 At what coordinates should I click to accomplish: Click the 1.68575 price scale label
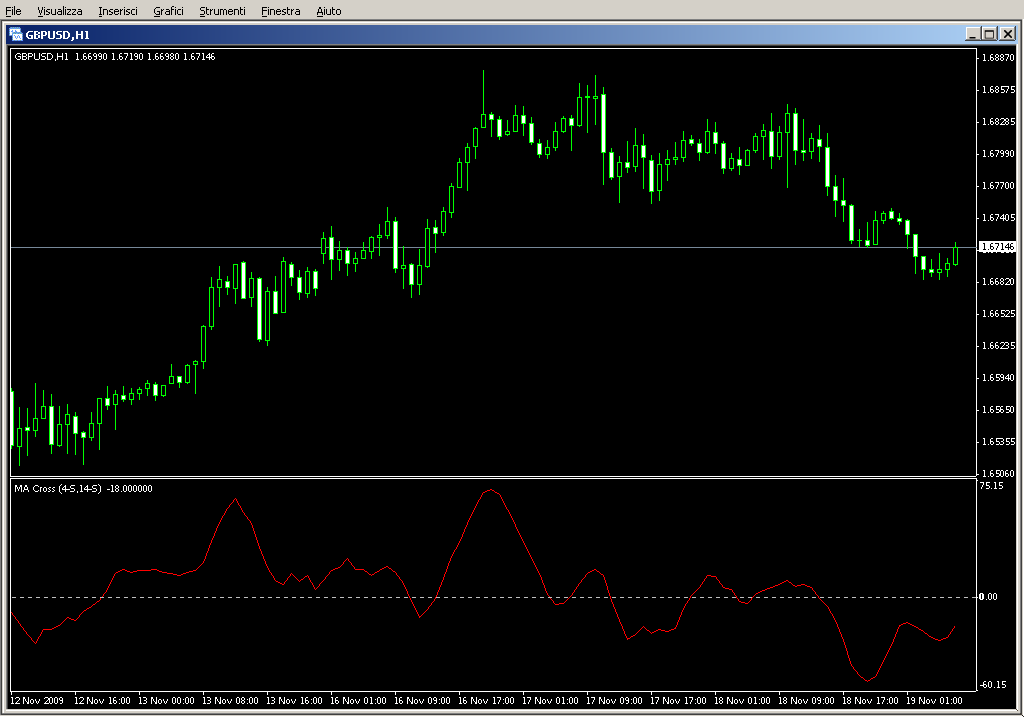[999, 89]
